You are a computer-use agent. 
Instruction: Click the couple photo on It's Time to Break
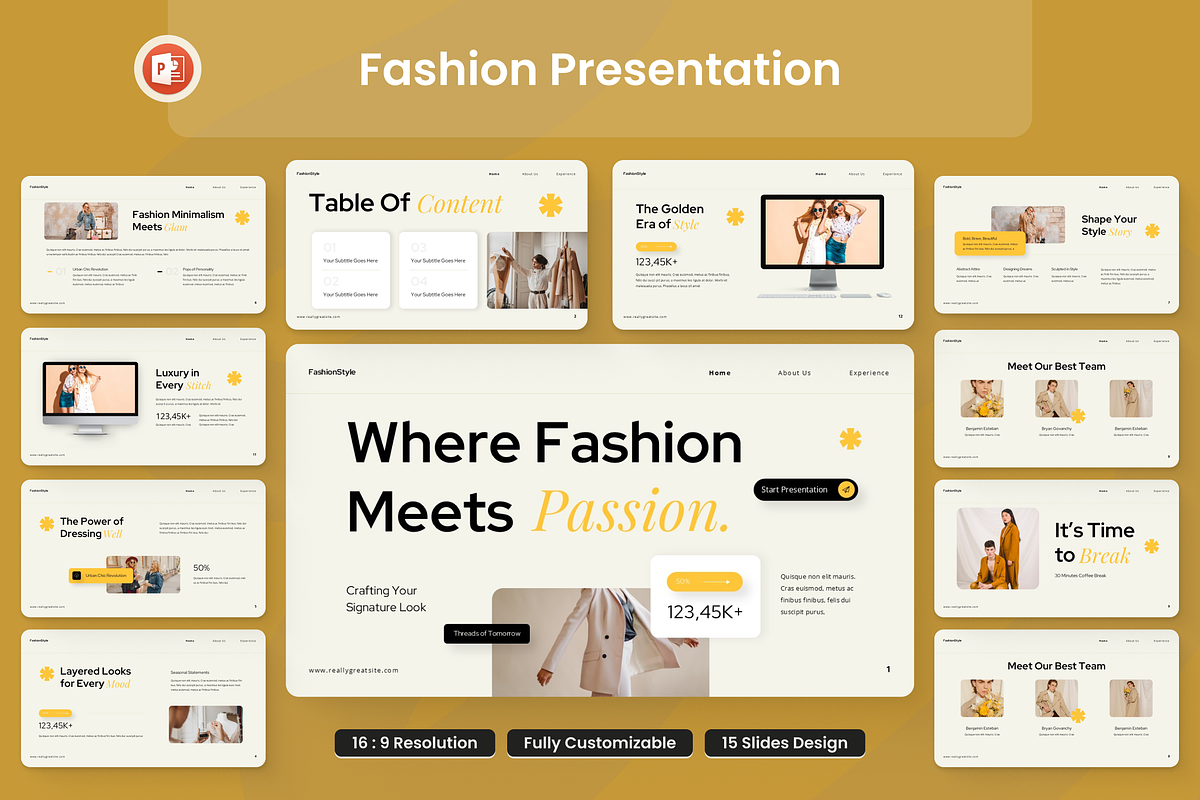(x=998, y=548)
